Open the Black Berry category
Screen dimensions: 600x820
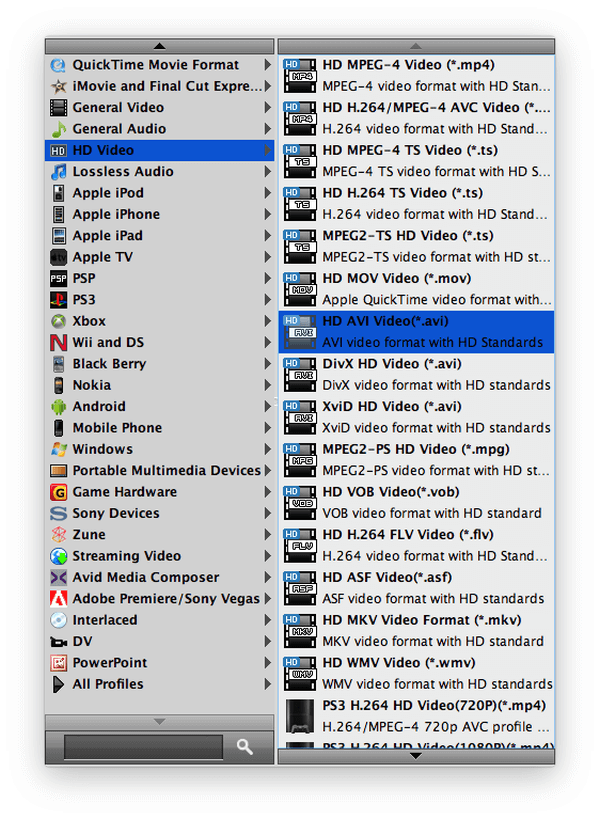(x=160, y=364)
